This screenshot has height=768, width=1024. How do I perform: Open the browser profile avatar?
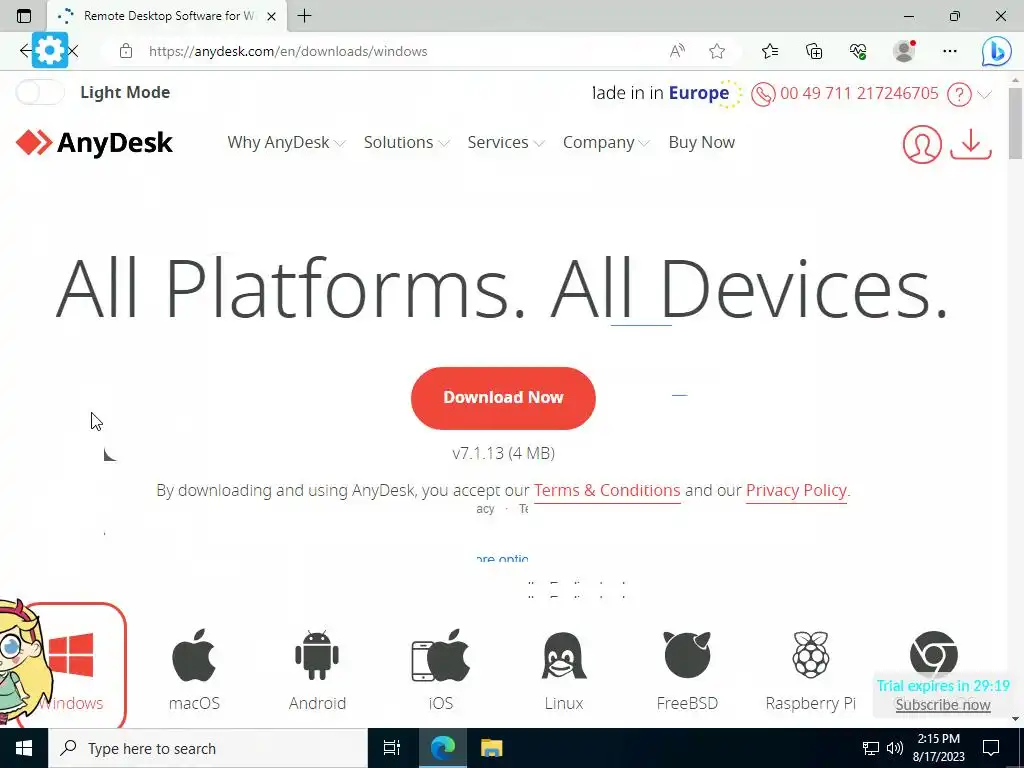(904, 51)
